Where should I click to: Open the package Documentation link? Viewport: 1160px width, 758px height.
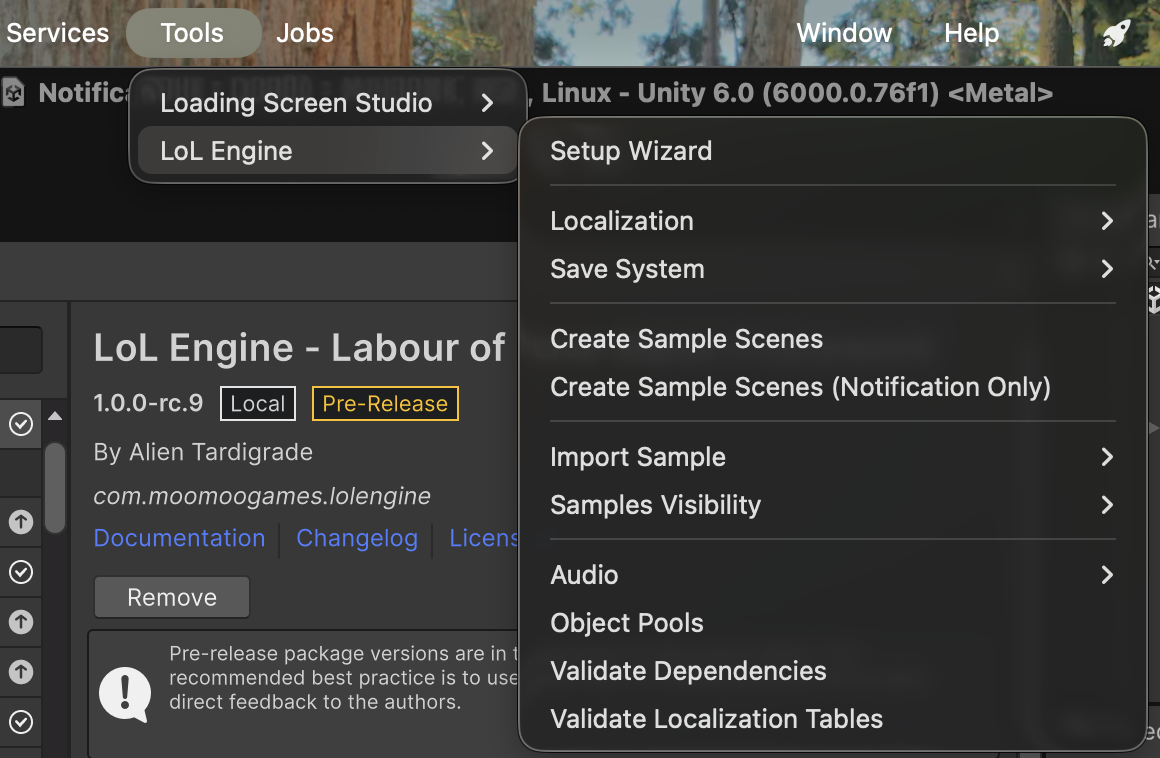179,538
